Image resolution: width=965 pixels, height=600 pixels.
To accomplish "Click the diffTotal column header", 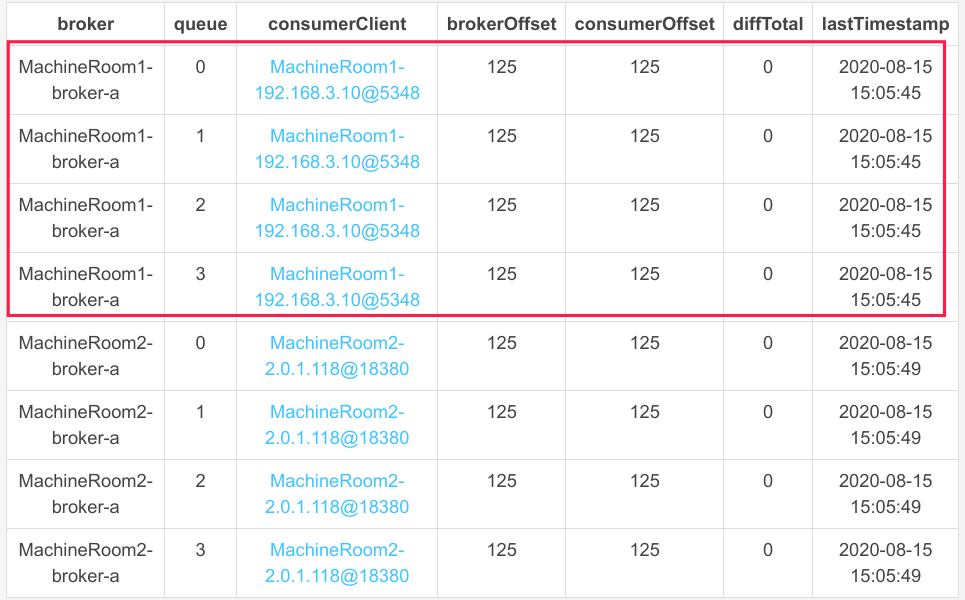I will (767, 23).
